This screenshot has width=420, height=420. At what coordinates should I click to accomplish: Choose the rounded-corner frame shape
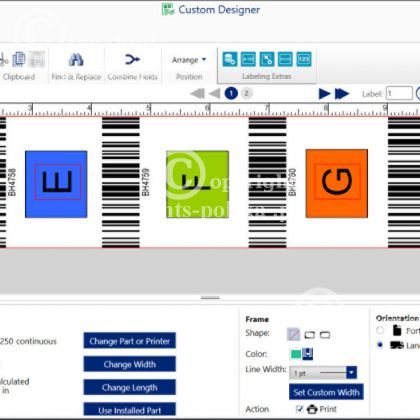pos(325,335)
